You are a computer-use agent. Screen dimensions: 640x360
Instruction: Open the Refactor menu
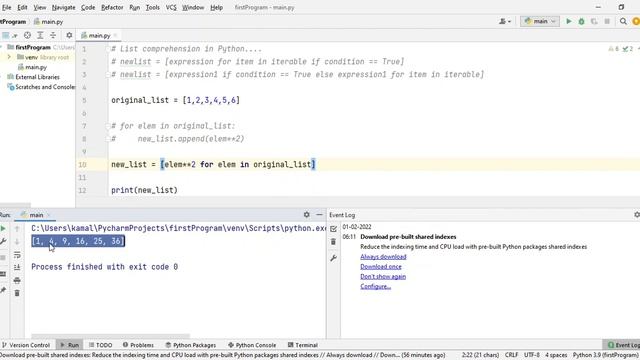pyautogui.click(x=112, y=7)
